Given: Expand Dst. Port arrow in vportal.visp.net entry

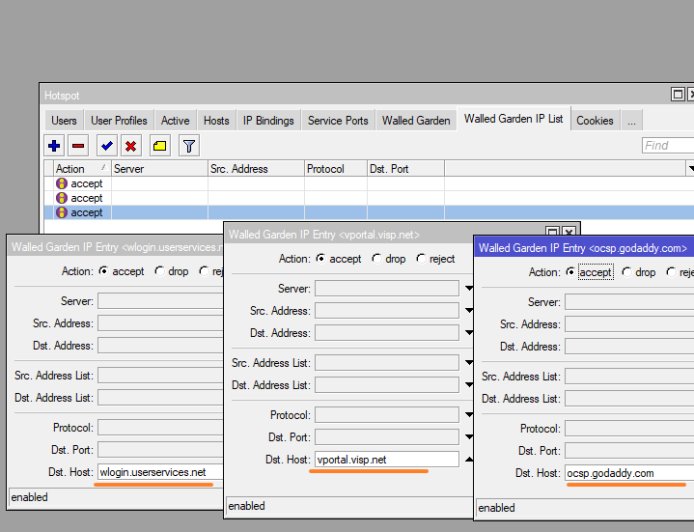Looking at the screenshot, I should (x=469, y=437).
